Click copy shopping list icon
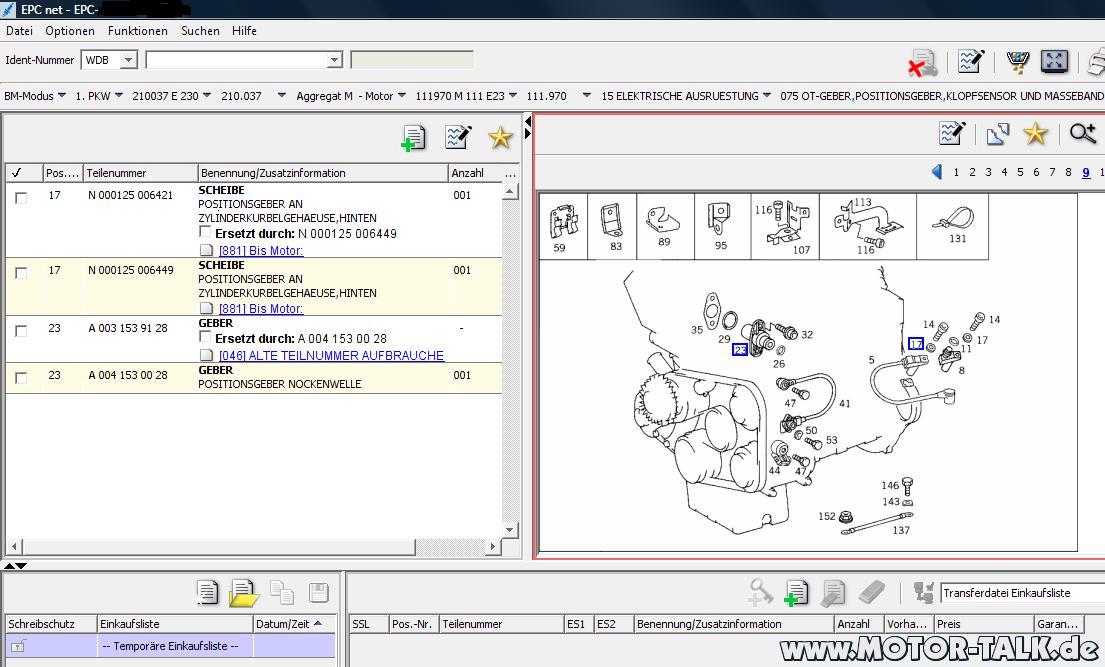Screen dimensions: 1105x667 click(282, 592)
